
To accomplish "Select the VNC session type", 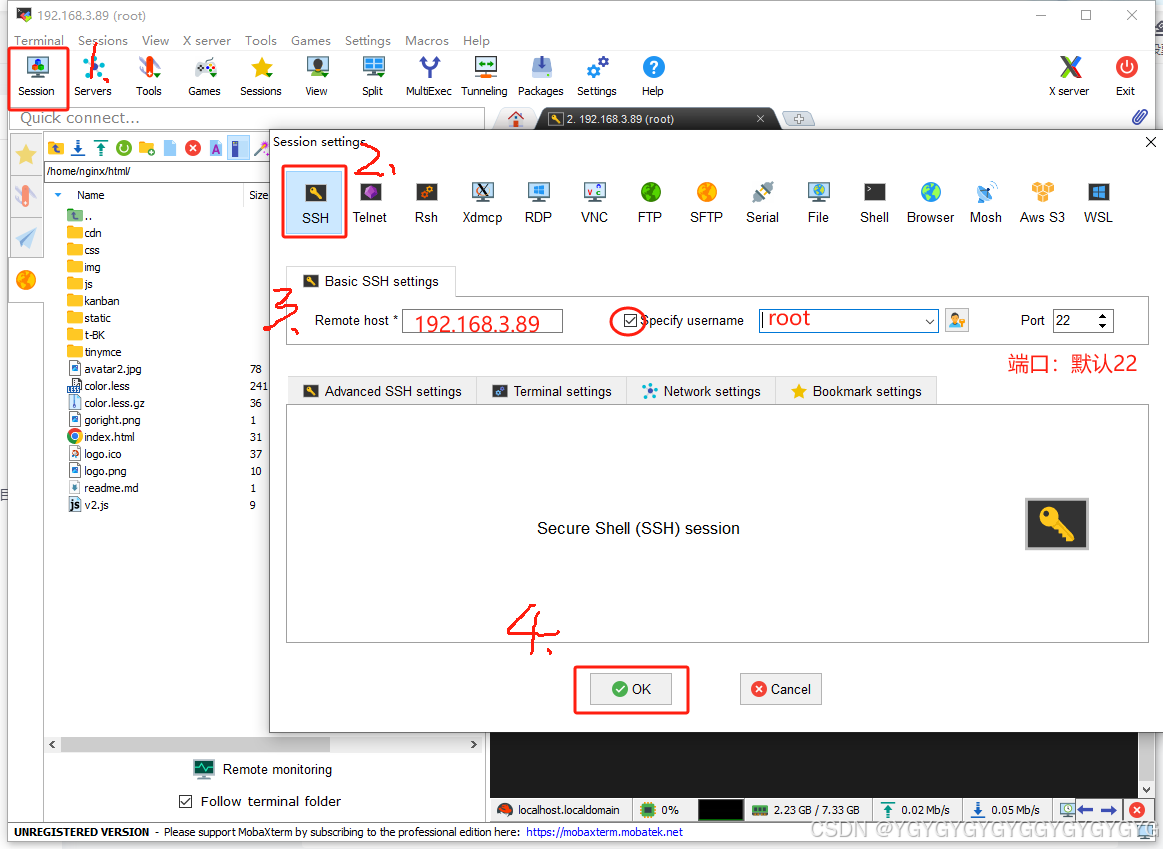I will tap(594, 200).
